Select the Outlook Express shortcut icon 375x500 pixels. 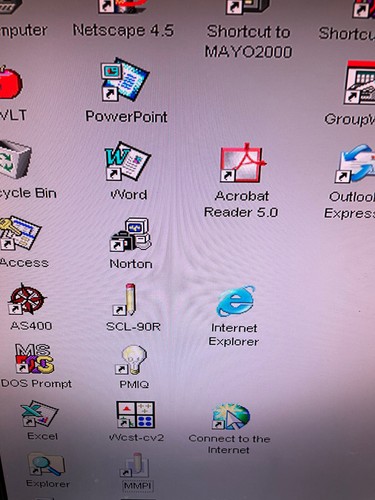coord(355,163)
